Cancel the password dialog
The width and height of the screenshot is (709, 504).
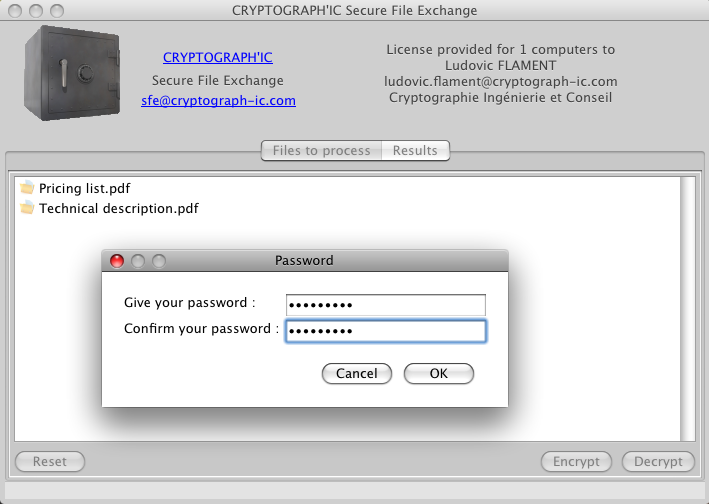click(357, 374)
